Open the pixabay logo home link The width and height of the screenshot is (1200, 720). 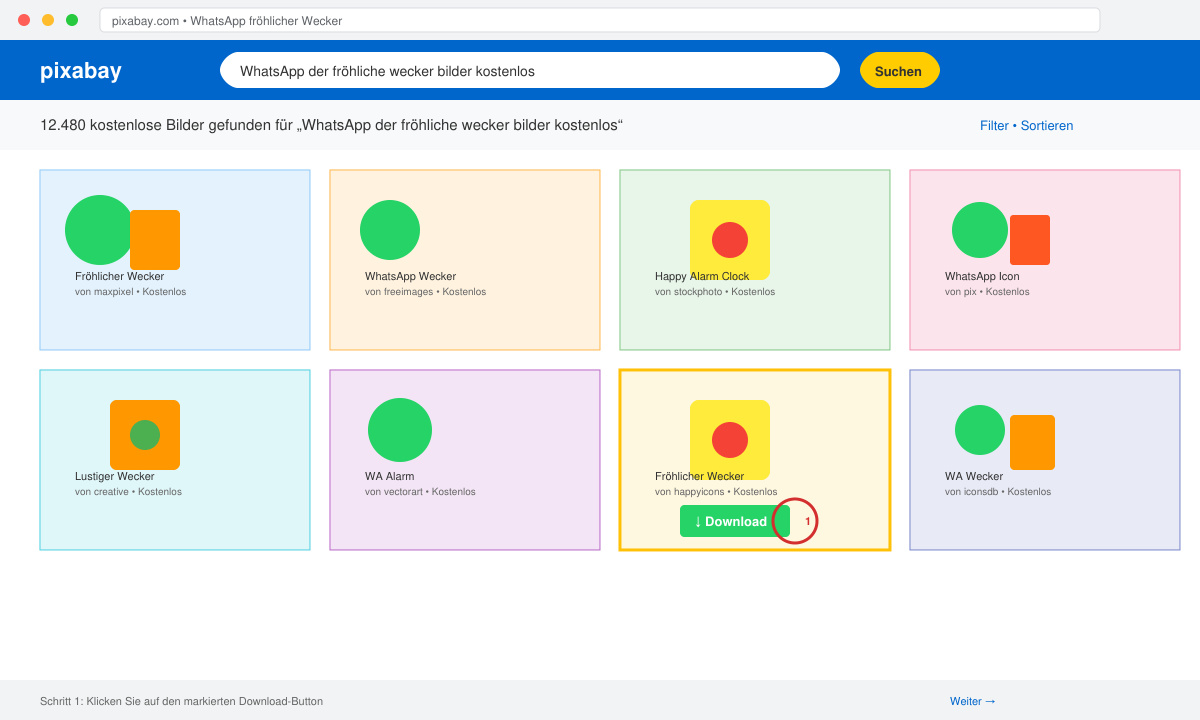[x=81, y=70]
